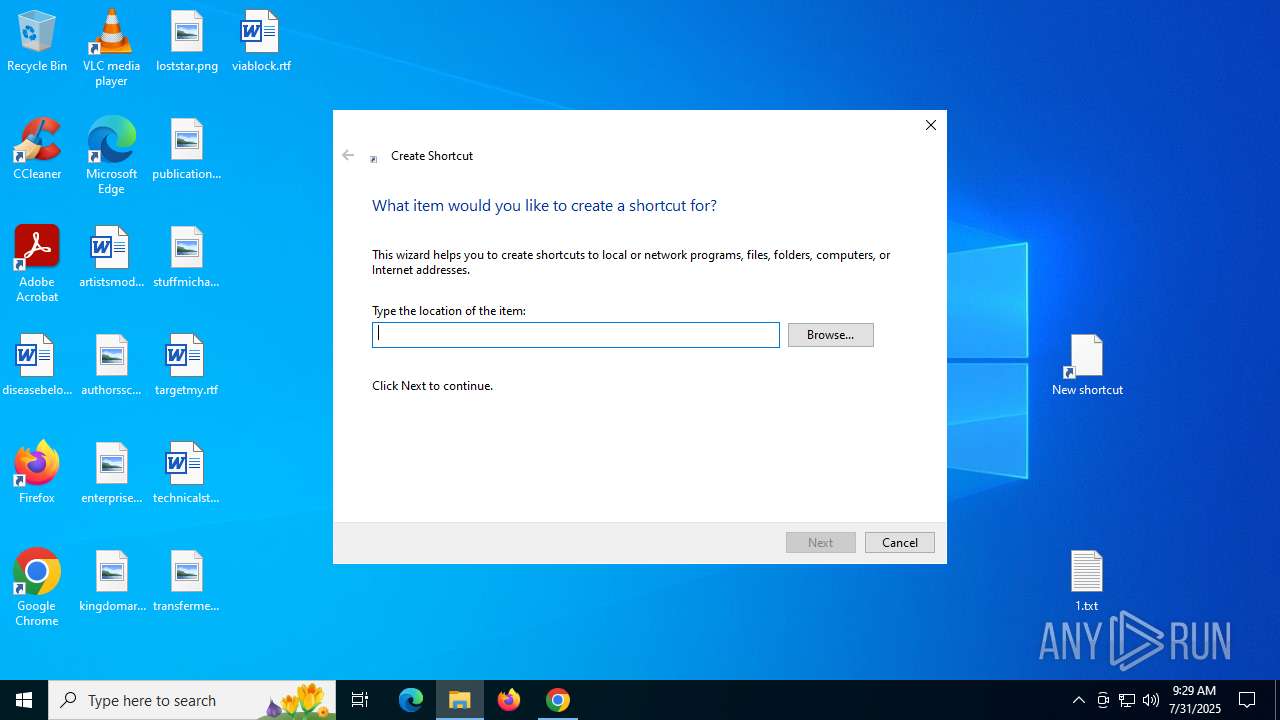Click the taskbar search box

pyautogui.click(x=192, y=700)
